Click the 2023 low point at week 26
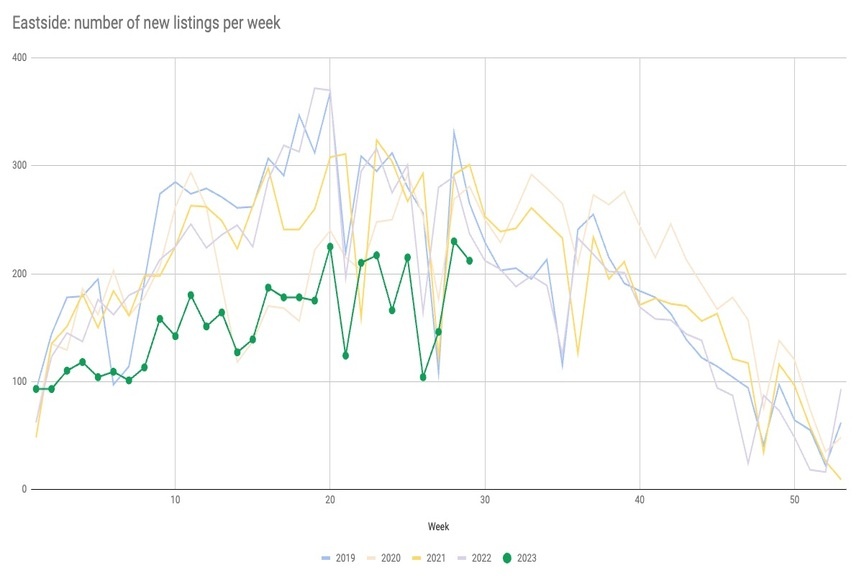Screen dimensions: 864x576 tap(423, 377)
